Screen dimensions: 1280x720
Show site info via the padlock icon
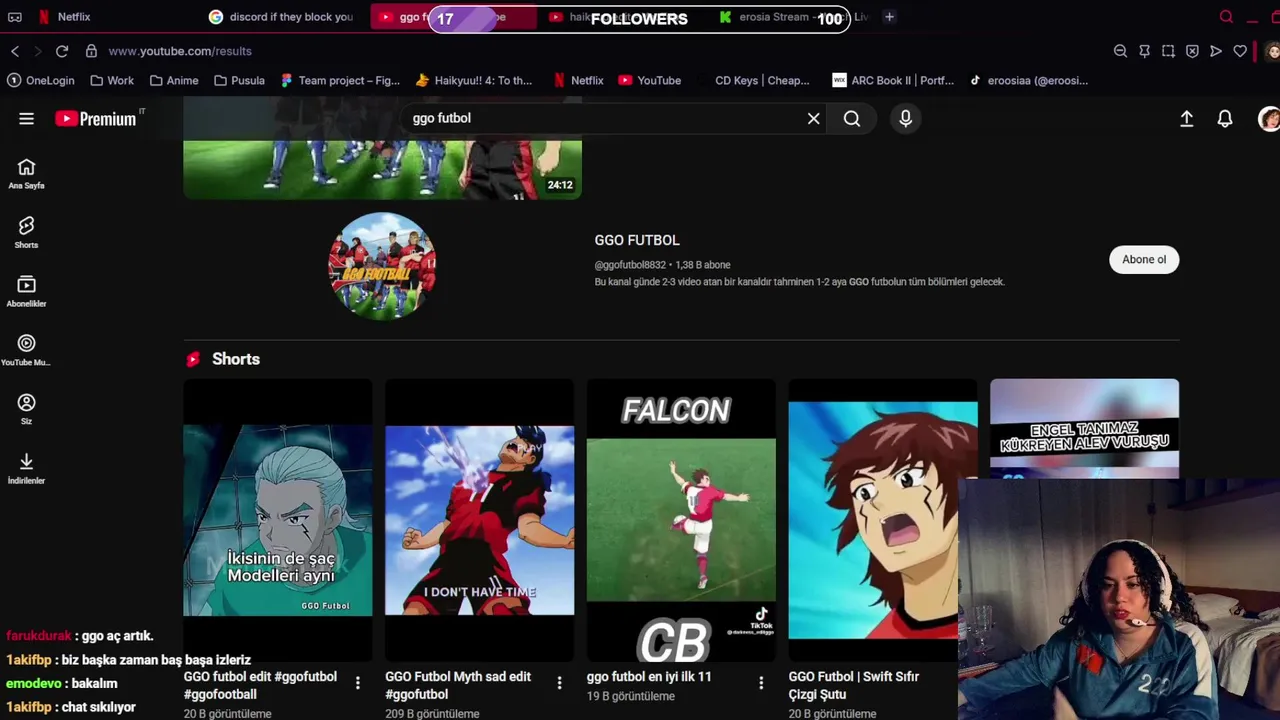pyautogui.click(x=91, y=51)
